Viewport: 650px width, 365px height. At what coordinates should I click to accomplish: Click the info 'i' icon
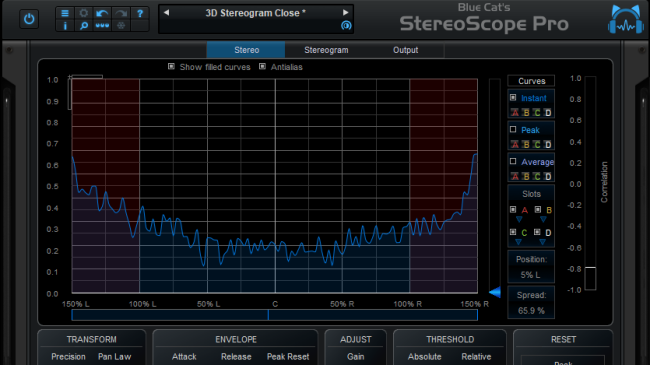pyautogui.click(x=65, y=26)
